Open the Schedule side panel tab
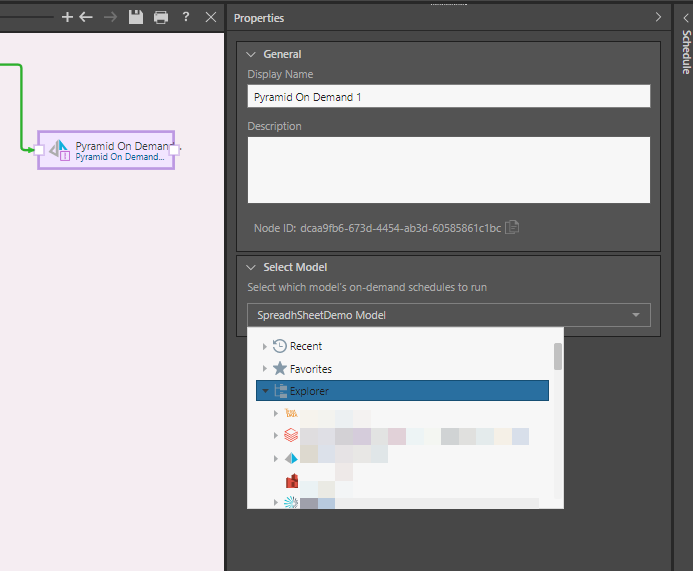This screenshot has width=693, height=571. (x=686, y=50)
